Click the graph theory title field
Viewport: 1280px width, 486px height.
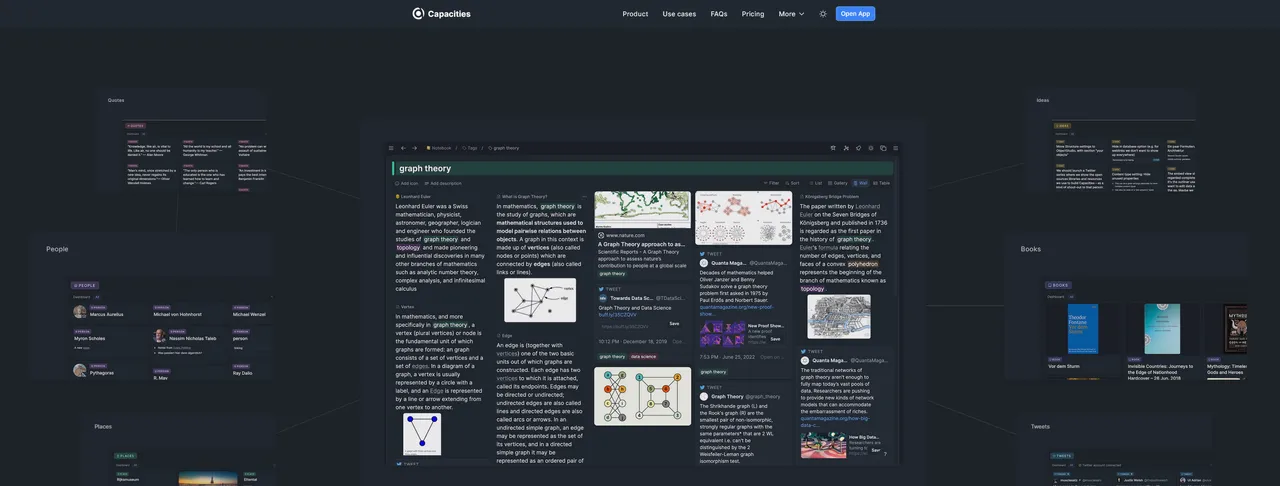(x=642, y=169)
